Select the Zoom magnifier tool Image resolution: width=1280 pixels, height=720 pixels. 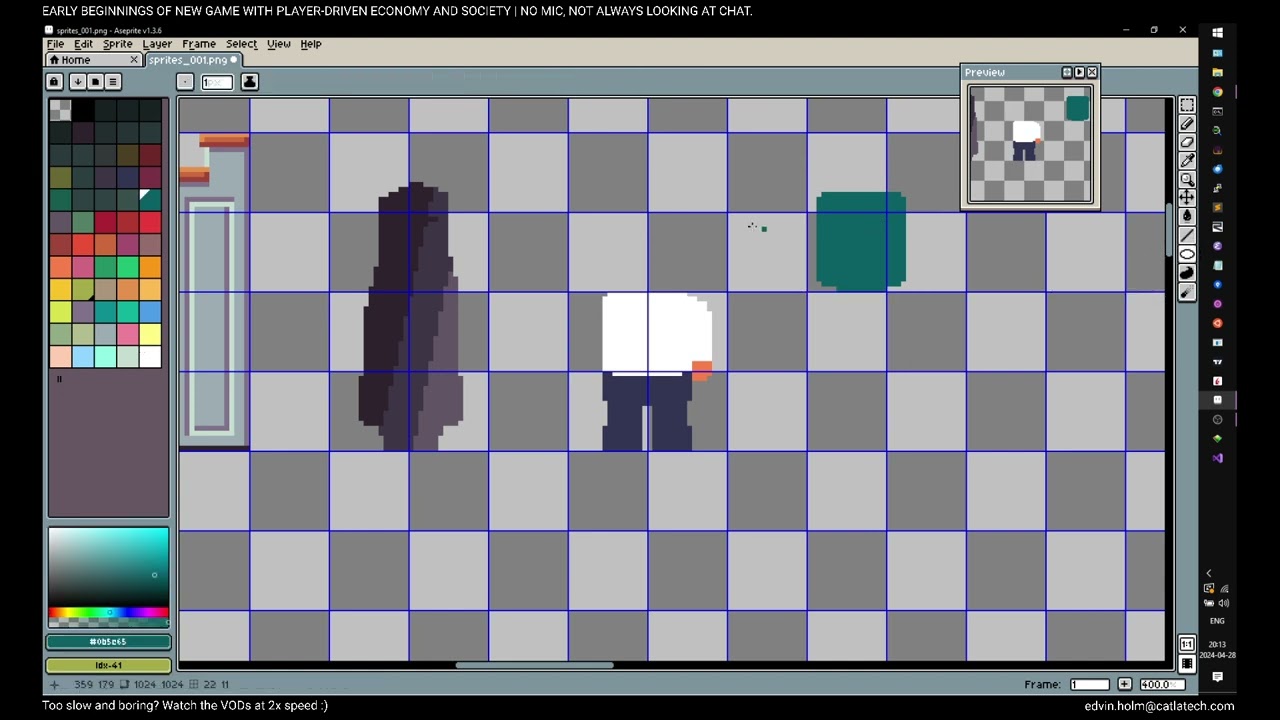click(x=1187, y=179)
